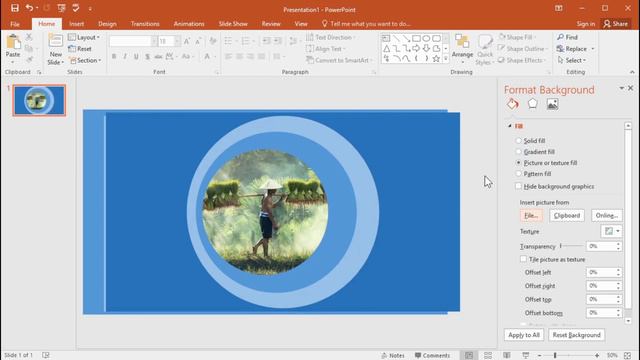Open Comments pane from status bar

pyautogui.click(x=432, y=356)
